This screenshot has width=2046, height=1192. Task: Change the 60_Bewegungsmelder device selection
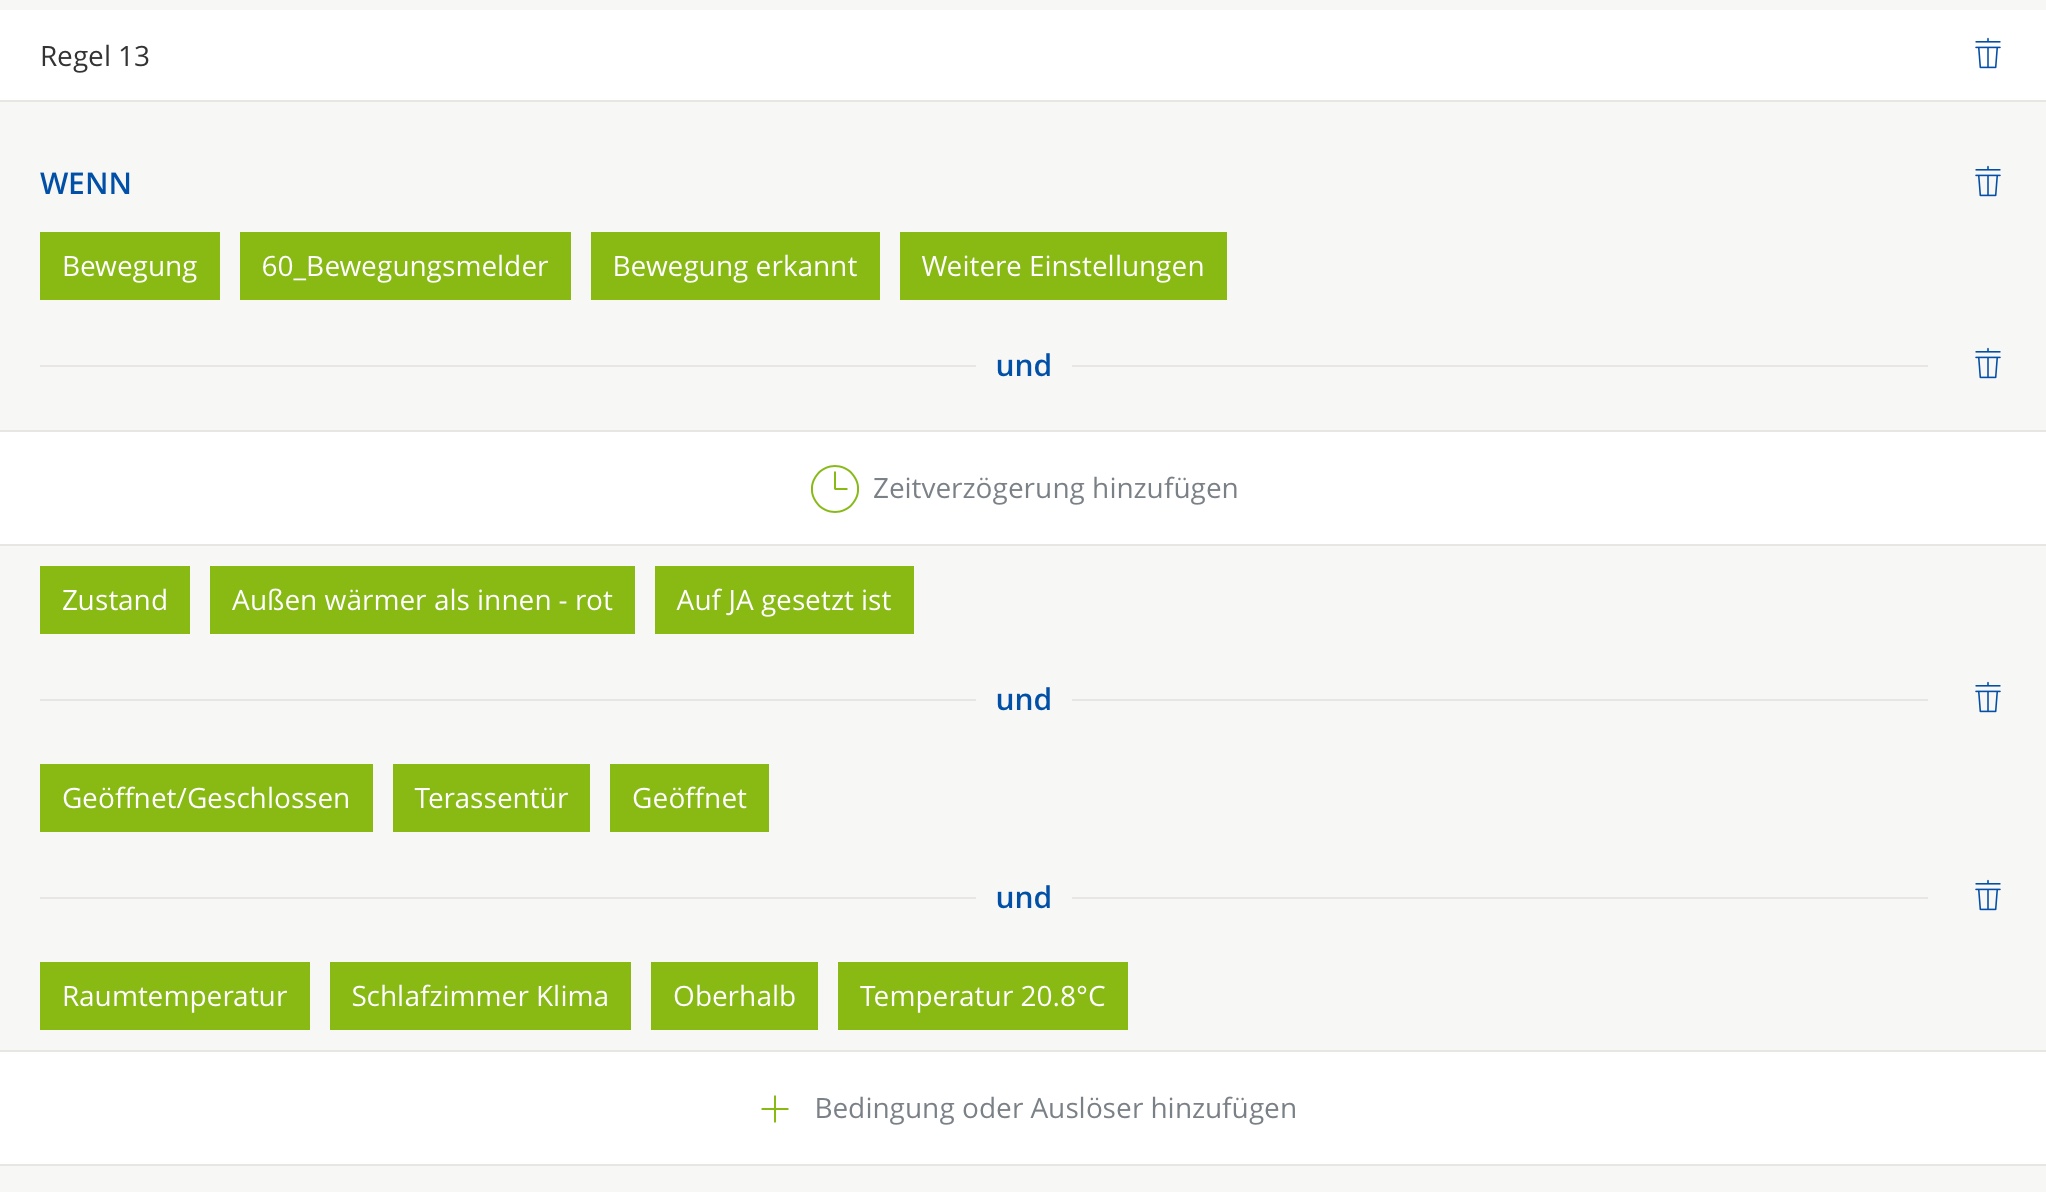tap(405, 266)
